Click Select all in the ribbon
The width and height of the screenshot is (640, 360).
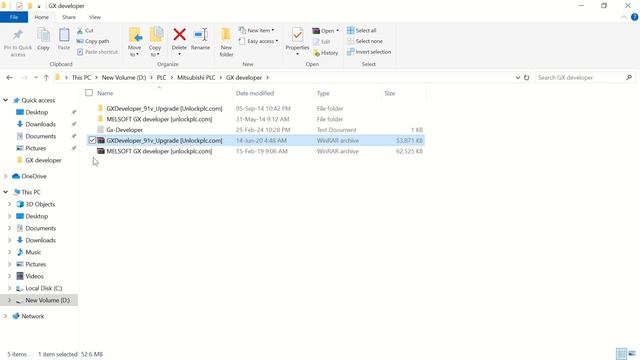click(362, 30)
